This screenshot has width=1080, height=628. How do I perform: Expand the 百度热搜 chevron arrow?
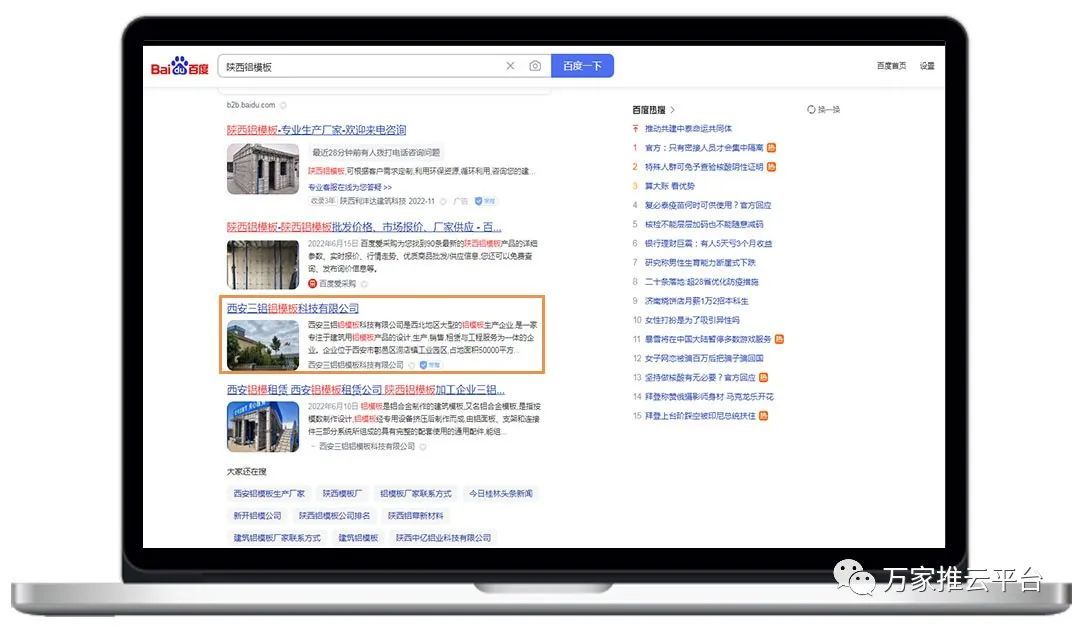pyautogui.click(x=672, y=109)
